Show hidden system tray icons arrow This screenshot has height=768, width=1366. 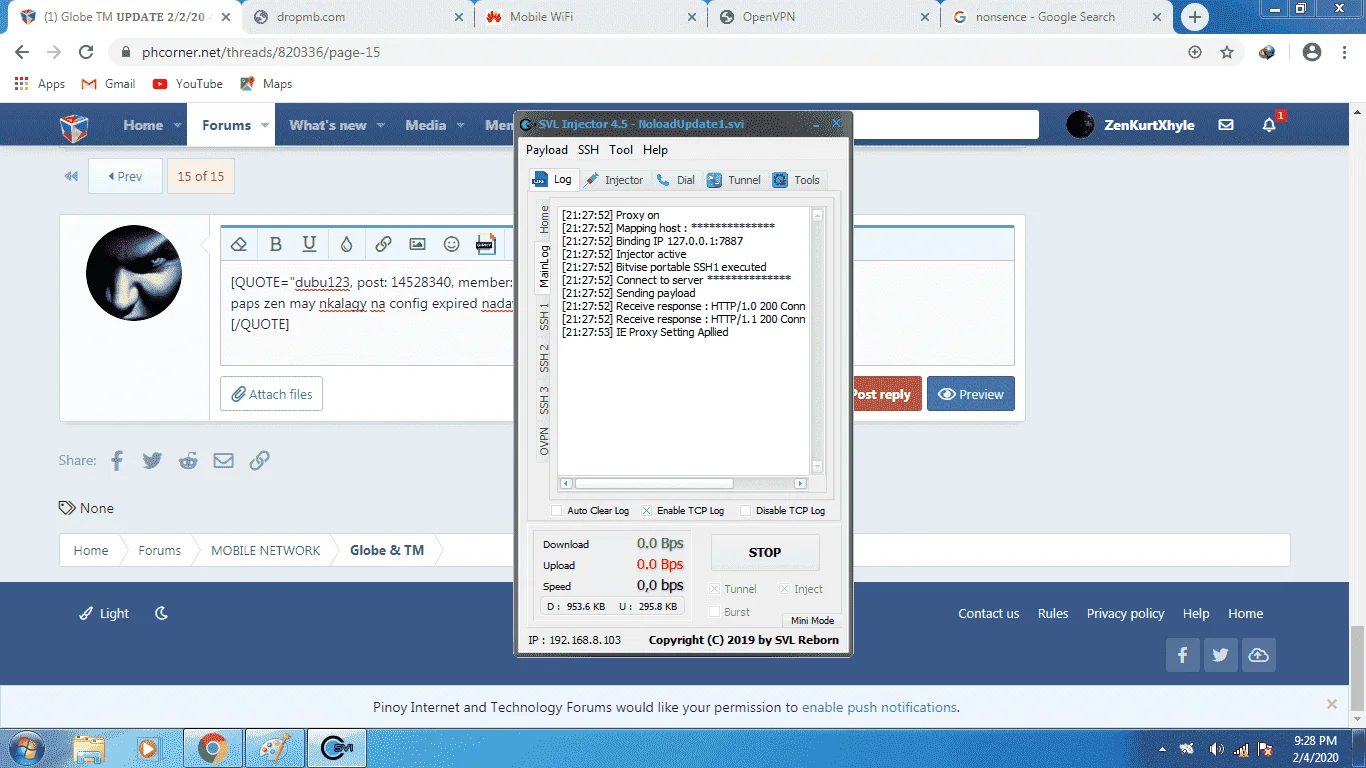[1163, 749]
